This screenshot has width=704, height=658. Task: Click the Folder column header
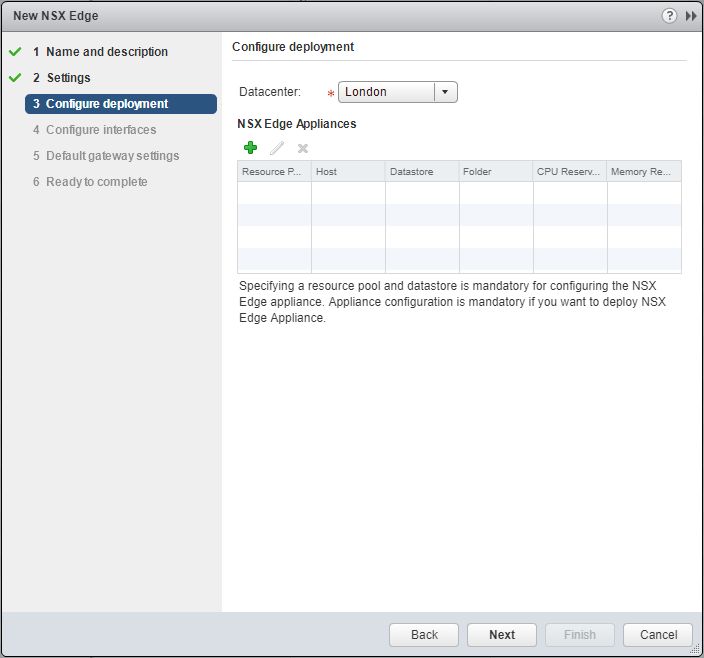click(x=495, y=172)
